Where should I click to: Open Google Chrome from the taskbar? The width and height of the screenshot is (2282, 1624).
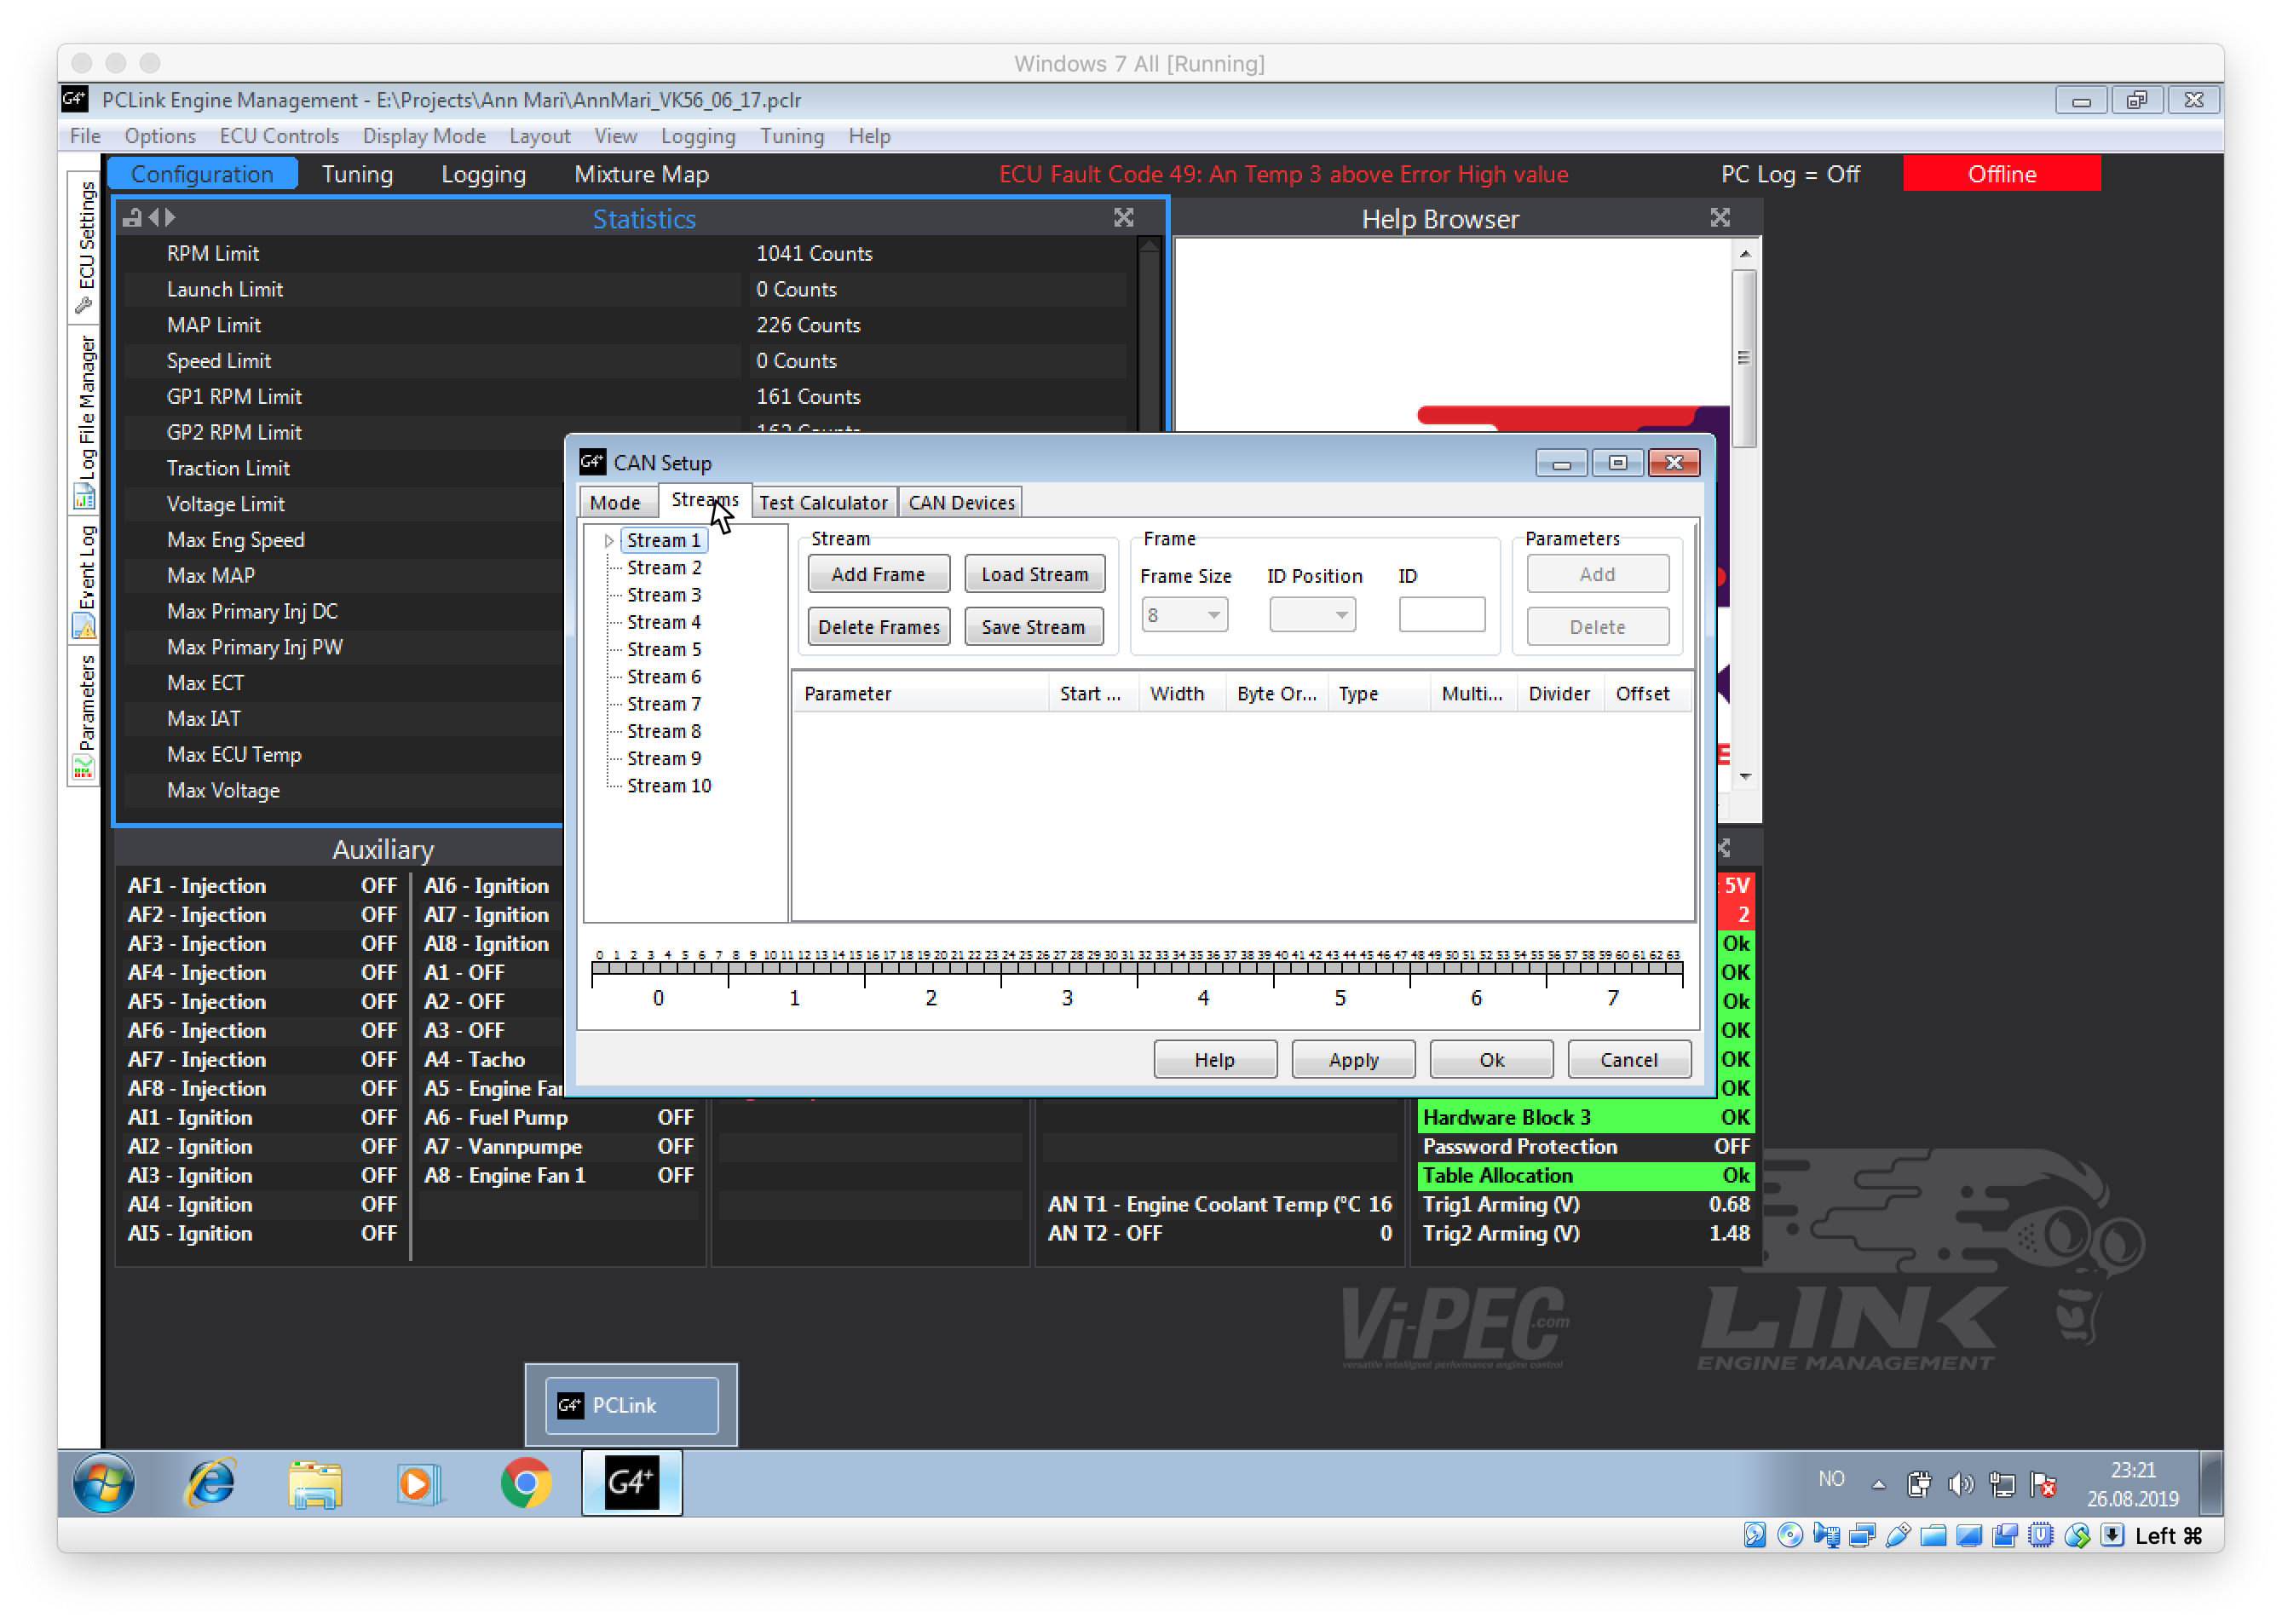[x=526, y=1482]
